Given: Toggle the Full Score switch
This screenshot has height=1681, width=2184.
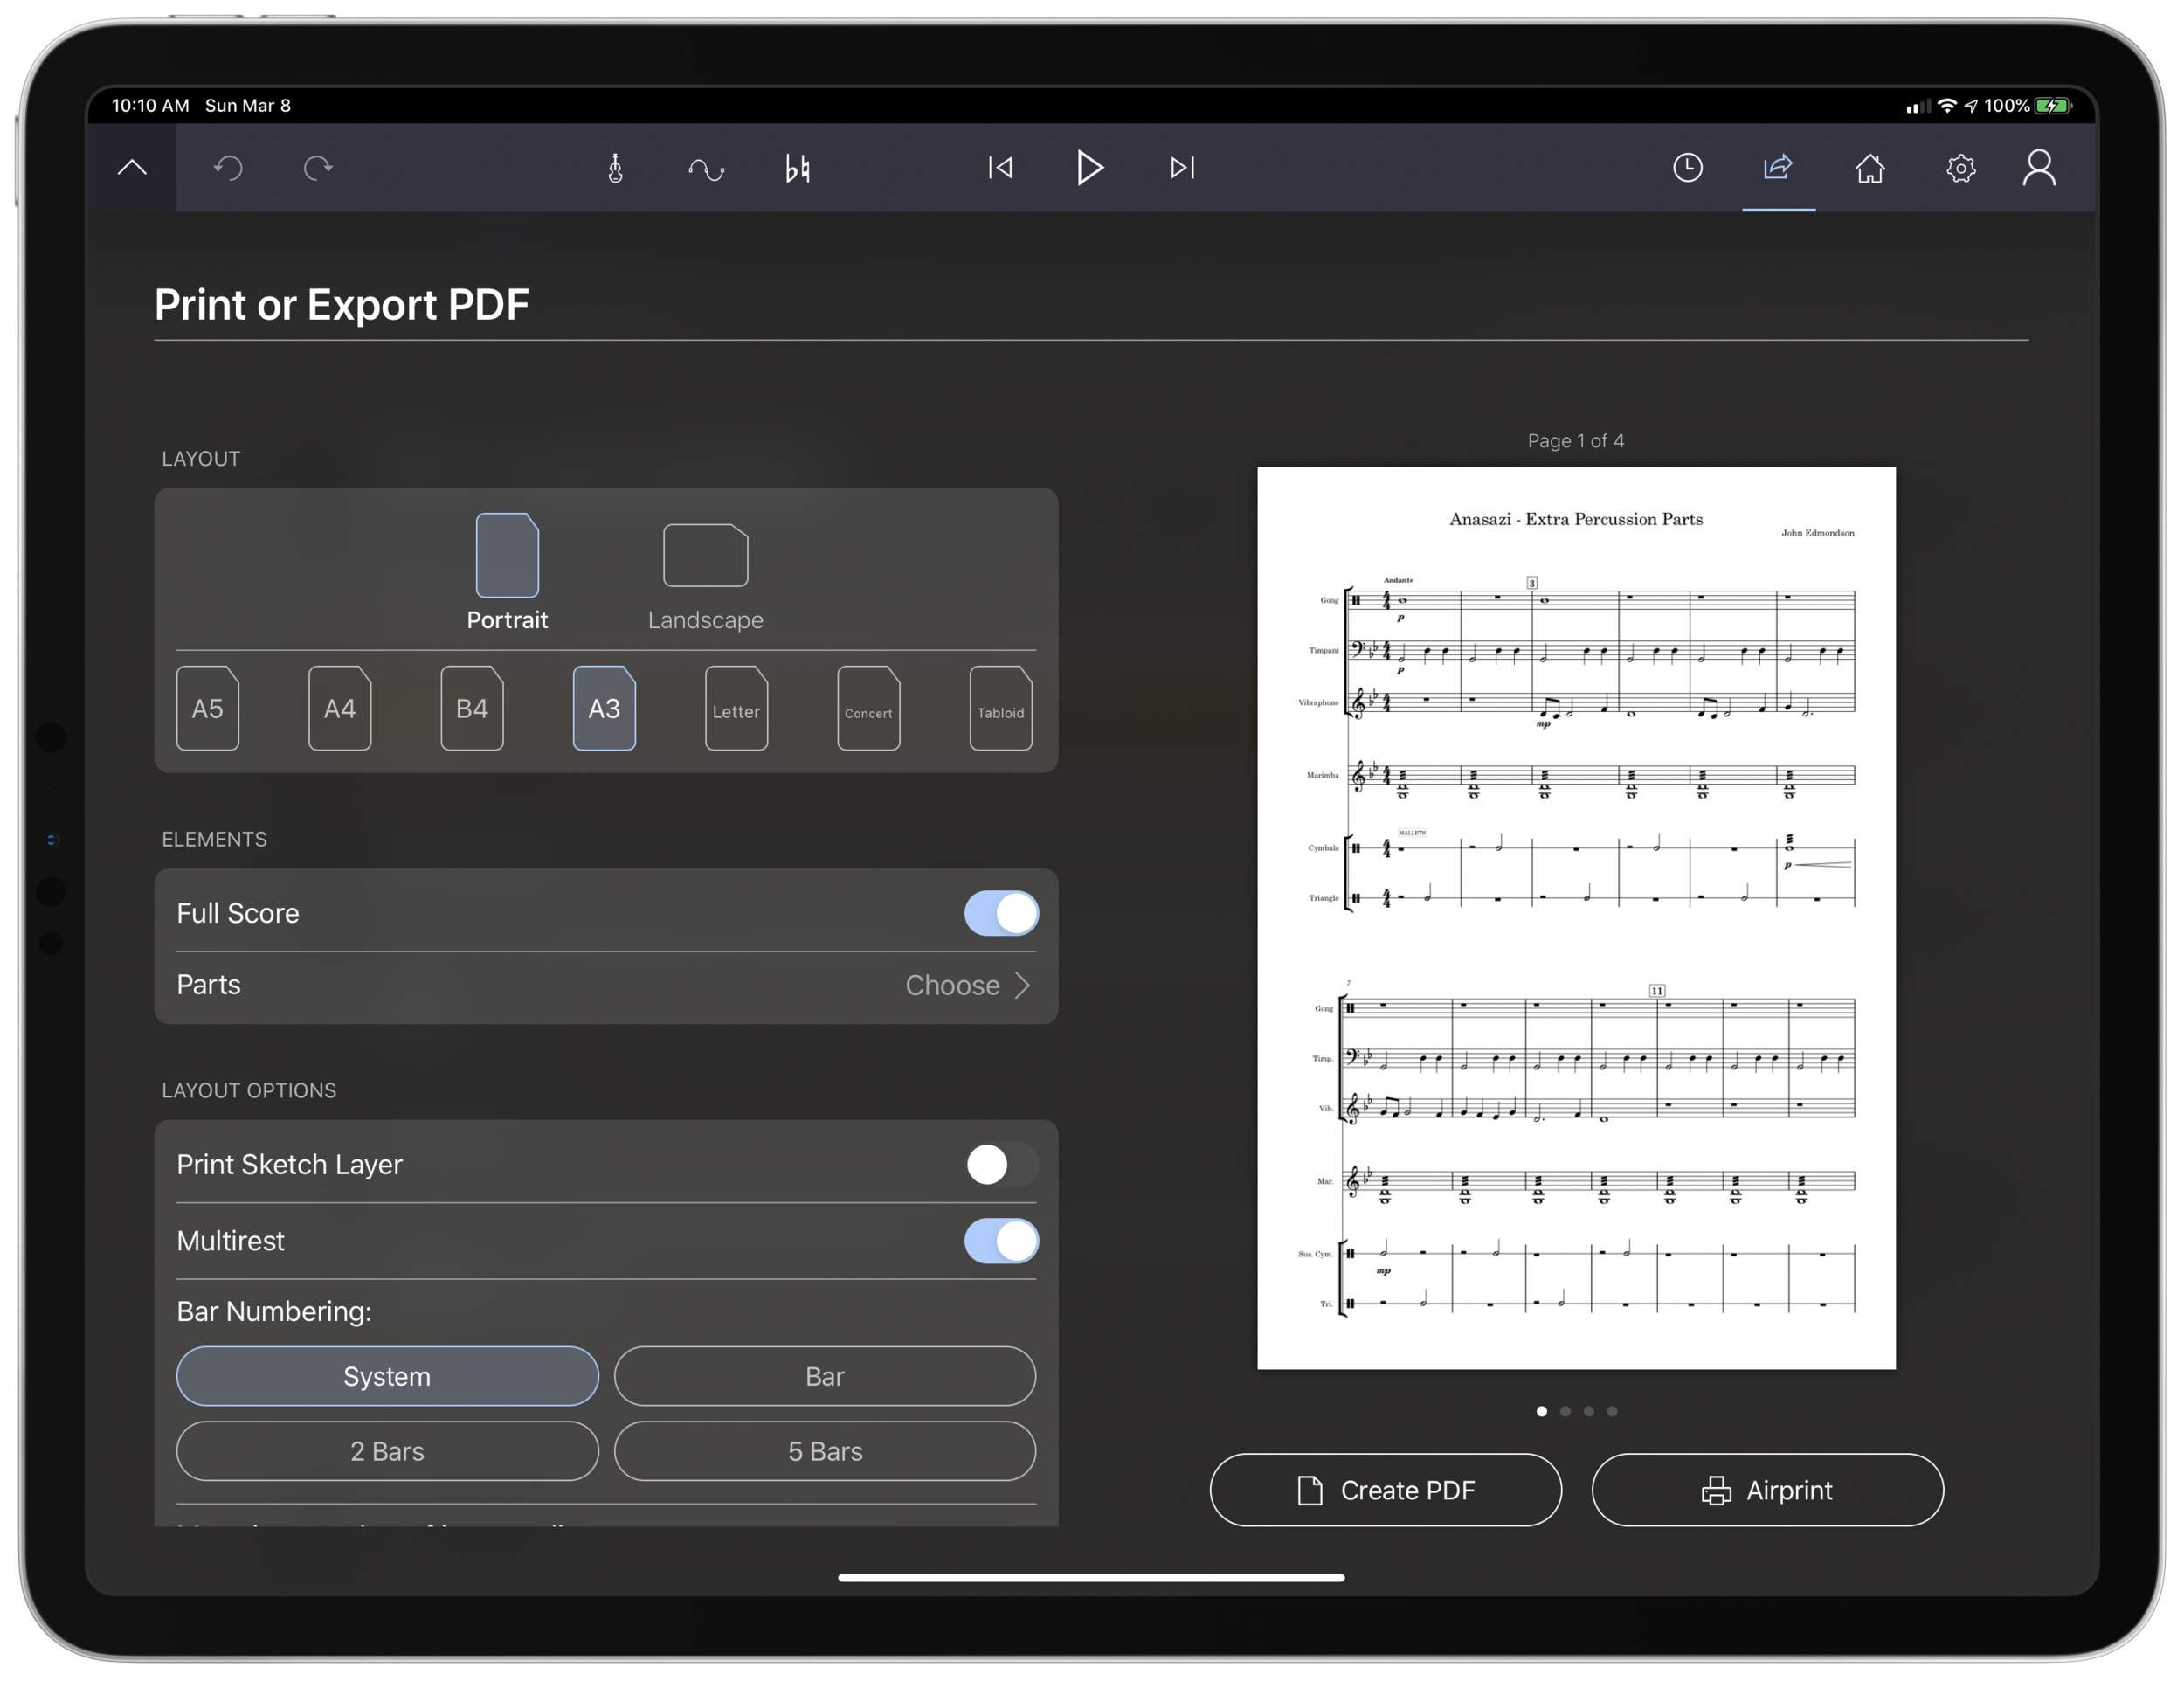Looking at the screenshot, I should point(1001,913).
